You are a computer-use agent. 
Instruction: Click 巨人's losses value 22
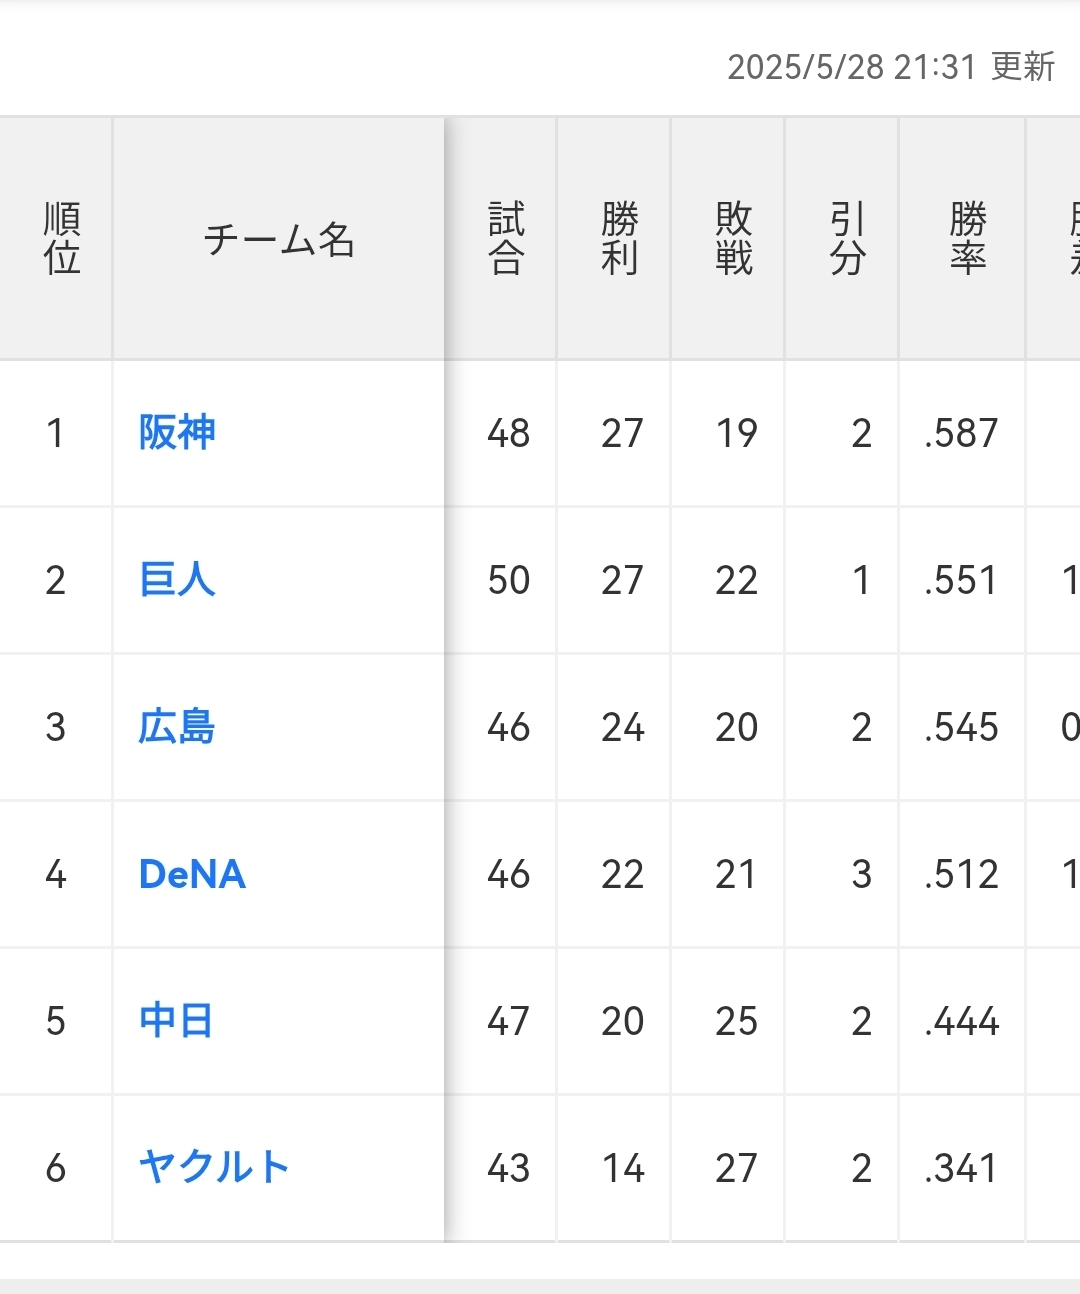point(736,581)
